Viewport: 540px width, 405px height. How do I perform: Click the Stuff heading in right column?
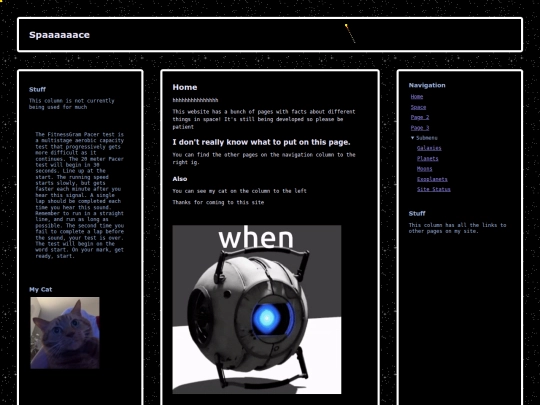417,214
